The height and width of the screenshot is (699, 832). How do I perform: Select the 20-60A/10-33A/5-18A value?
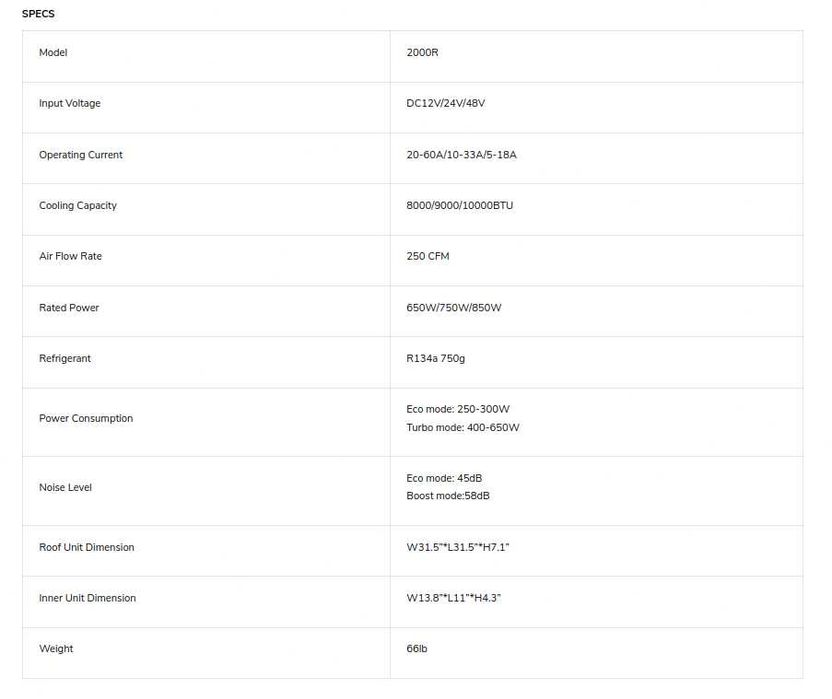point(461,155)
